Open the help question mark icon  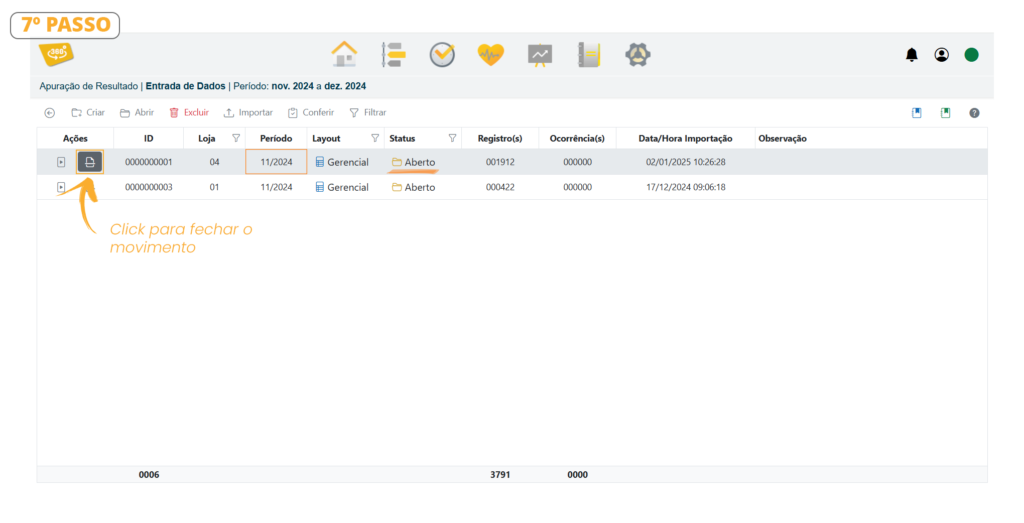pyautogui.click(x=974, y=113)
